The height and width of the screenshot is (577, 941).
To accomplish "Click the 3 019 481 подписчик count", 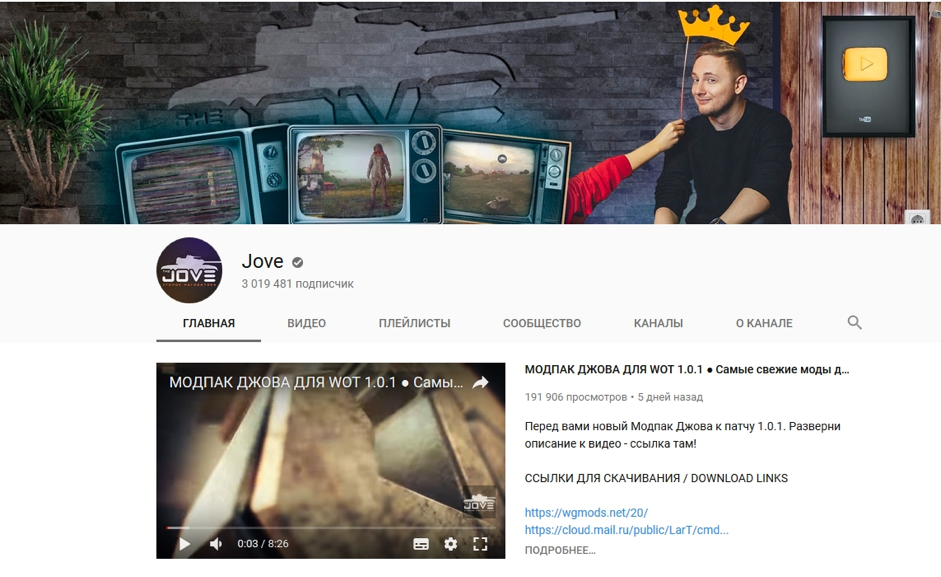I will point(298,284).
